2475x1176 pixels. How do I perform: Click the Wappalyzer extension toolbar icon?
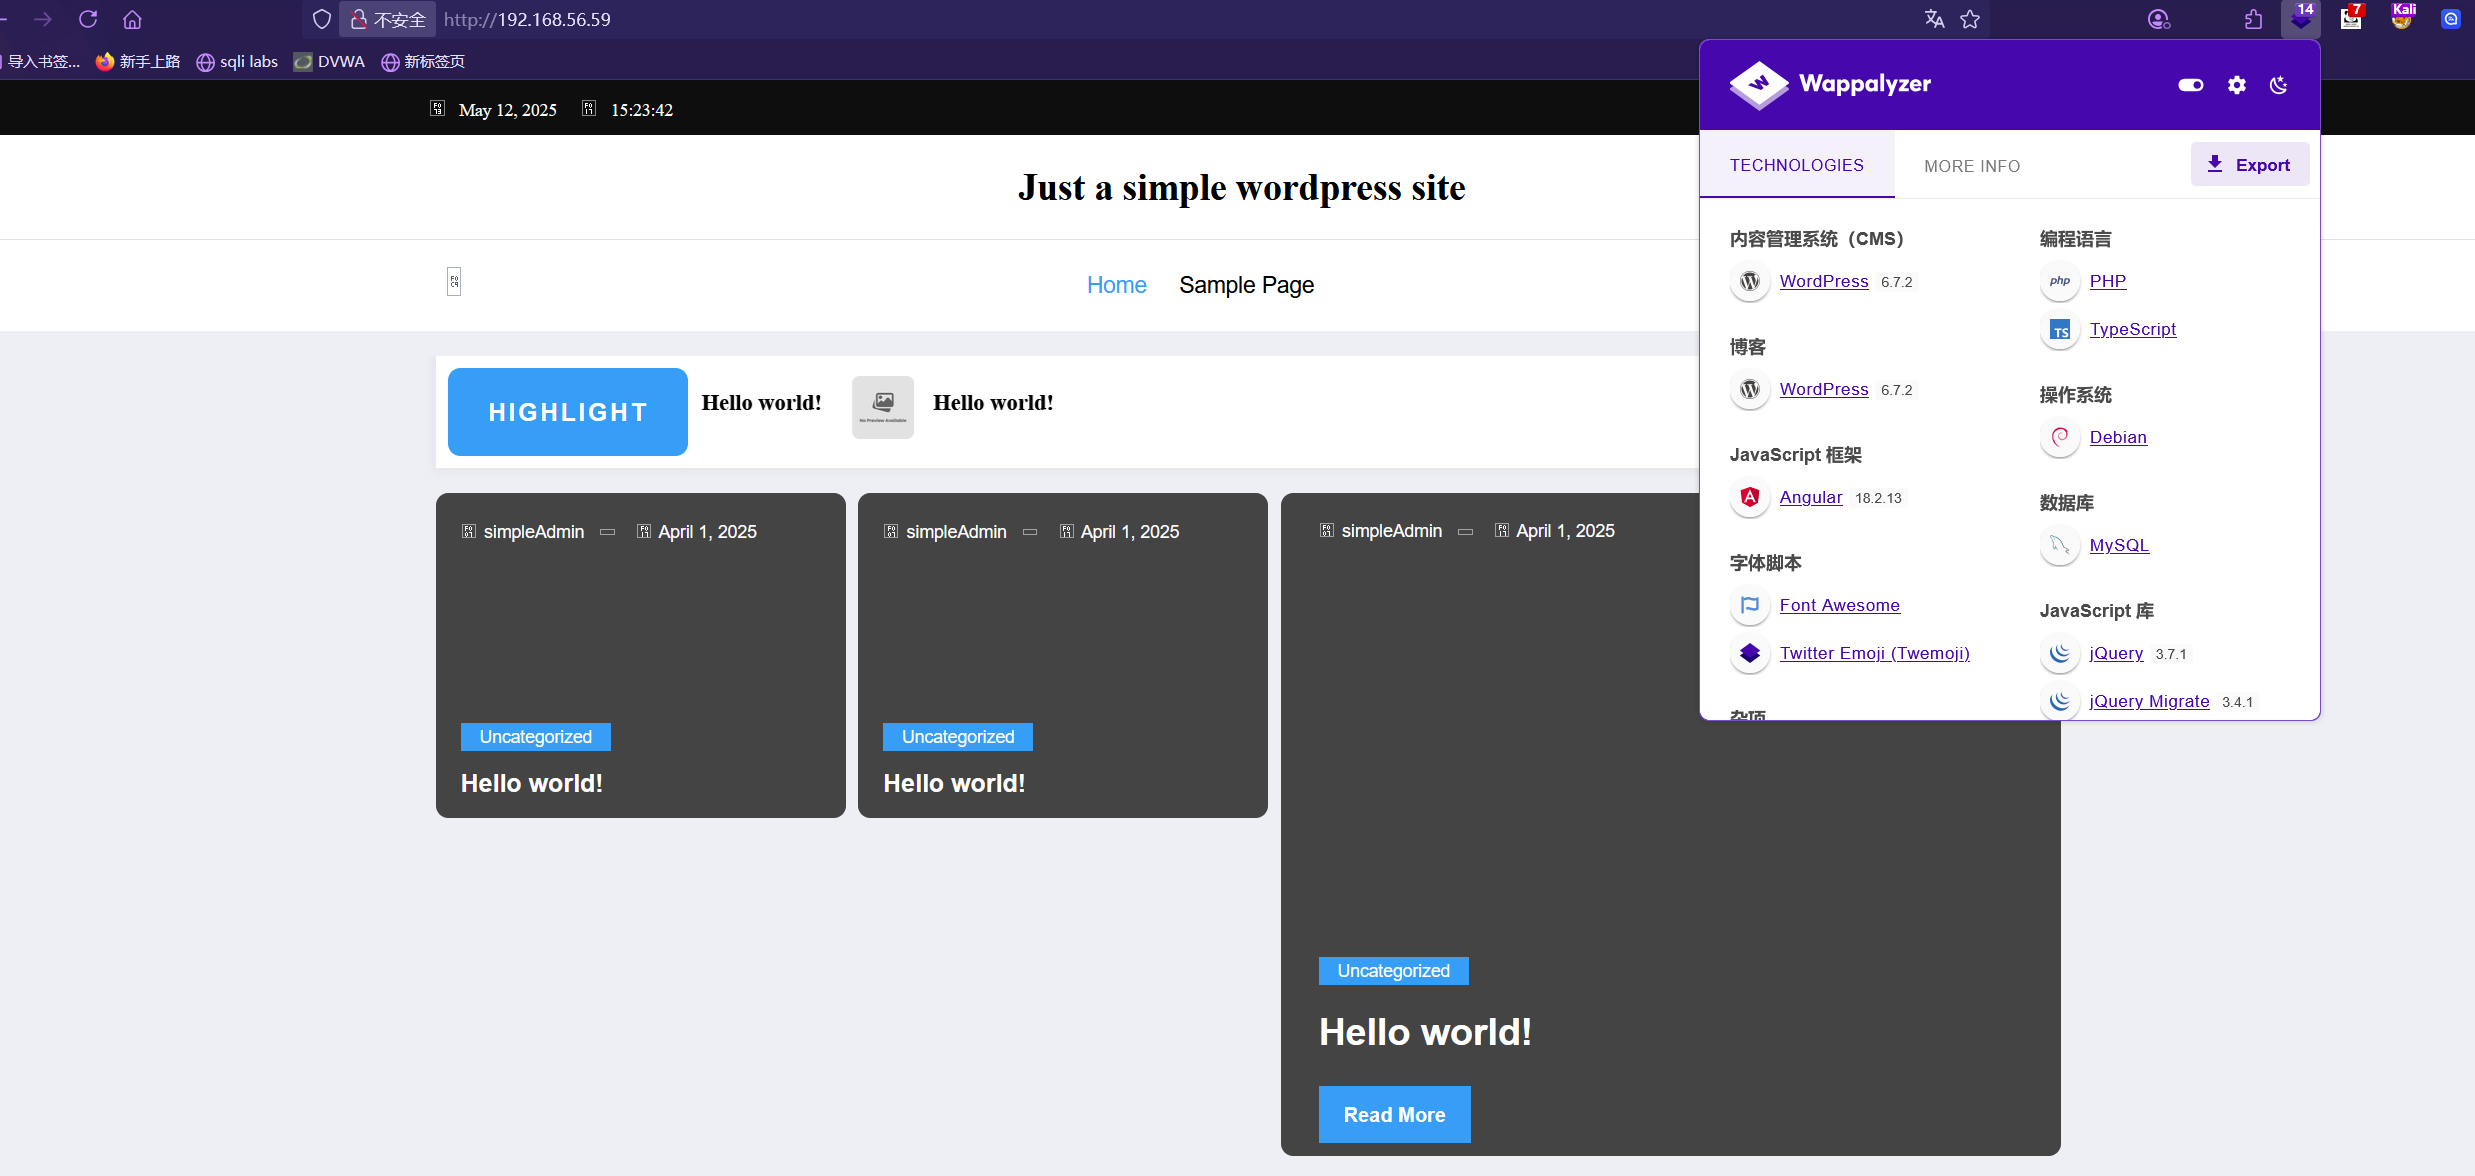(2301, 19)
